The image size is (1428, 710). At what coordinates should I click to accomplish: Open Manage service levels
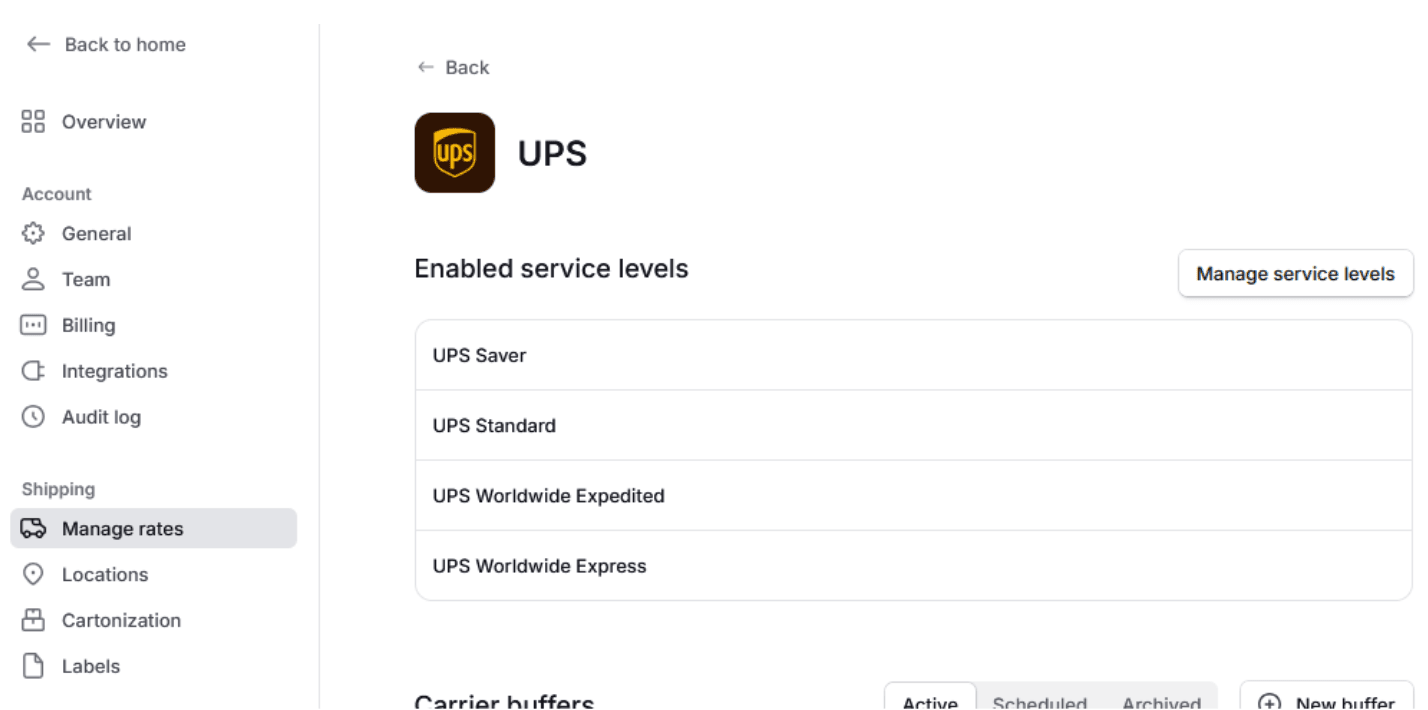pyautogui.click(x=1295, y=274)
